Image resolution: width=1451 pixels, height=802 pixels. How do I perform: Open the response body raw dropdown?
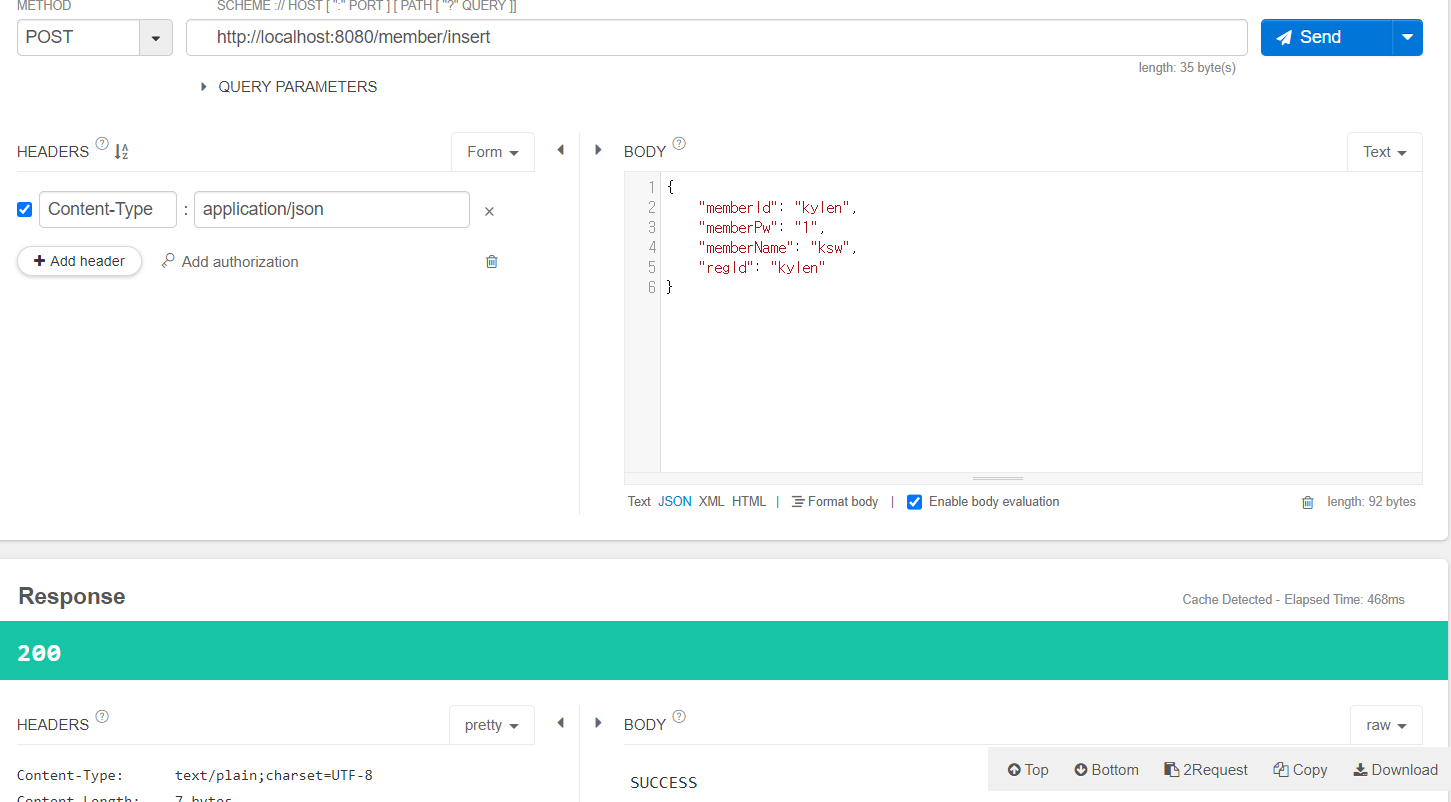point(1386,725)
